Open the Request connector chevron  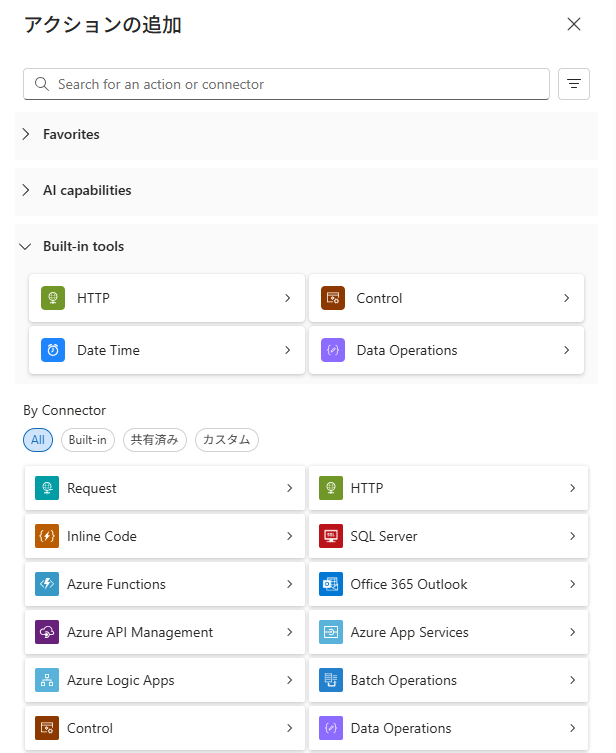pyautogui.click(x=290, y=488)
